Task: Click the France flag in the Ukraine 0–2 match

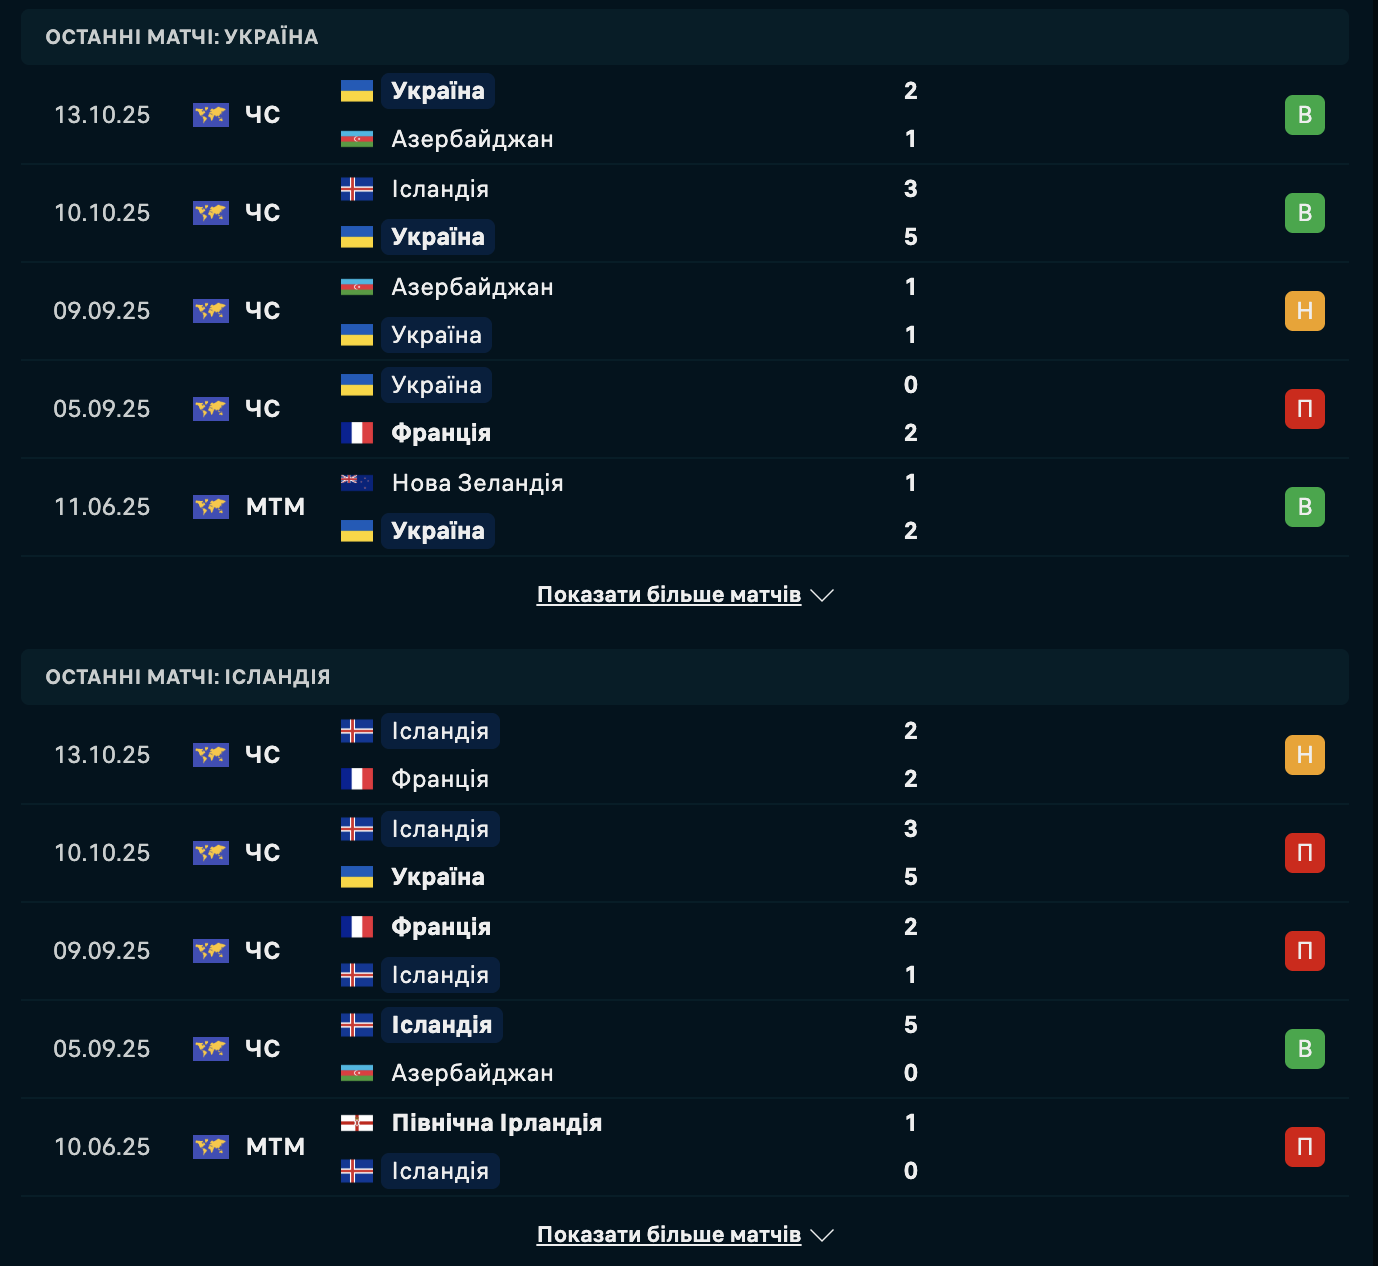Action: coord(357,433)
